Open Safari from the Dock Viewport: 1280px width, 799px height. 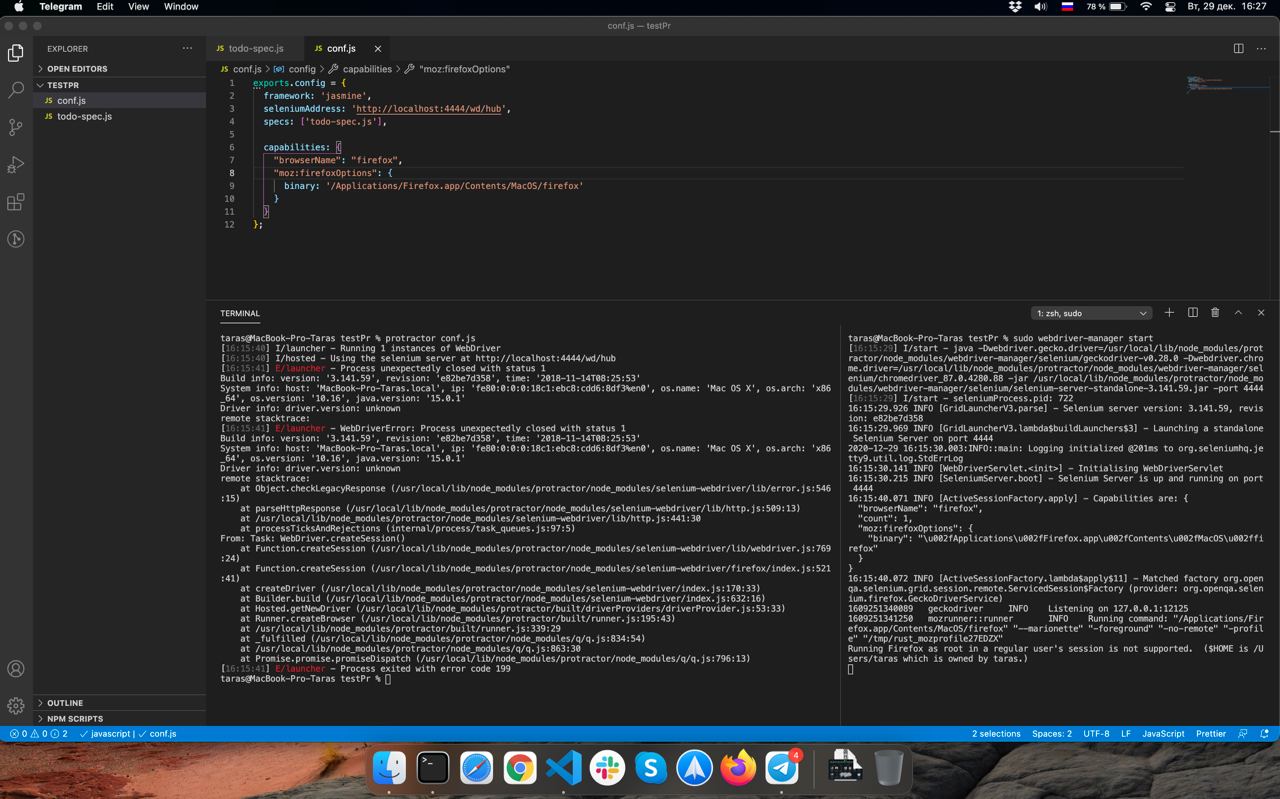[x=476, y=768]
